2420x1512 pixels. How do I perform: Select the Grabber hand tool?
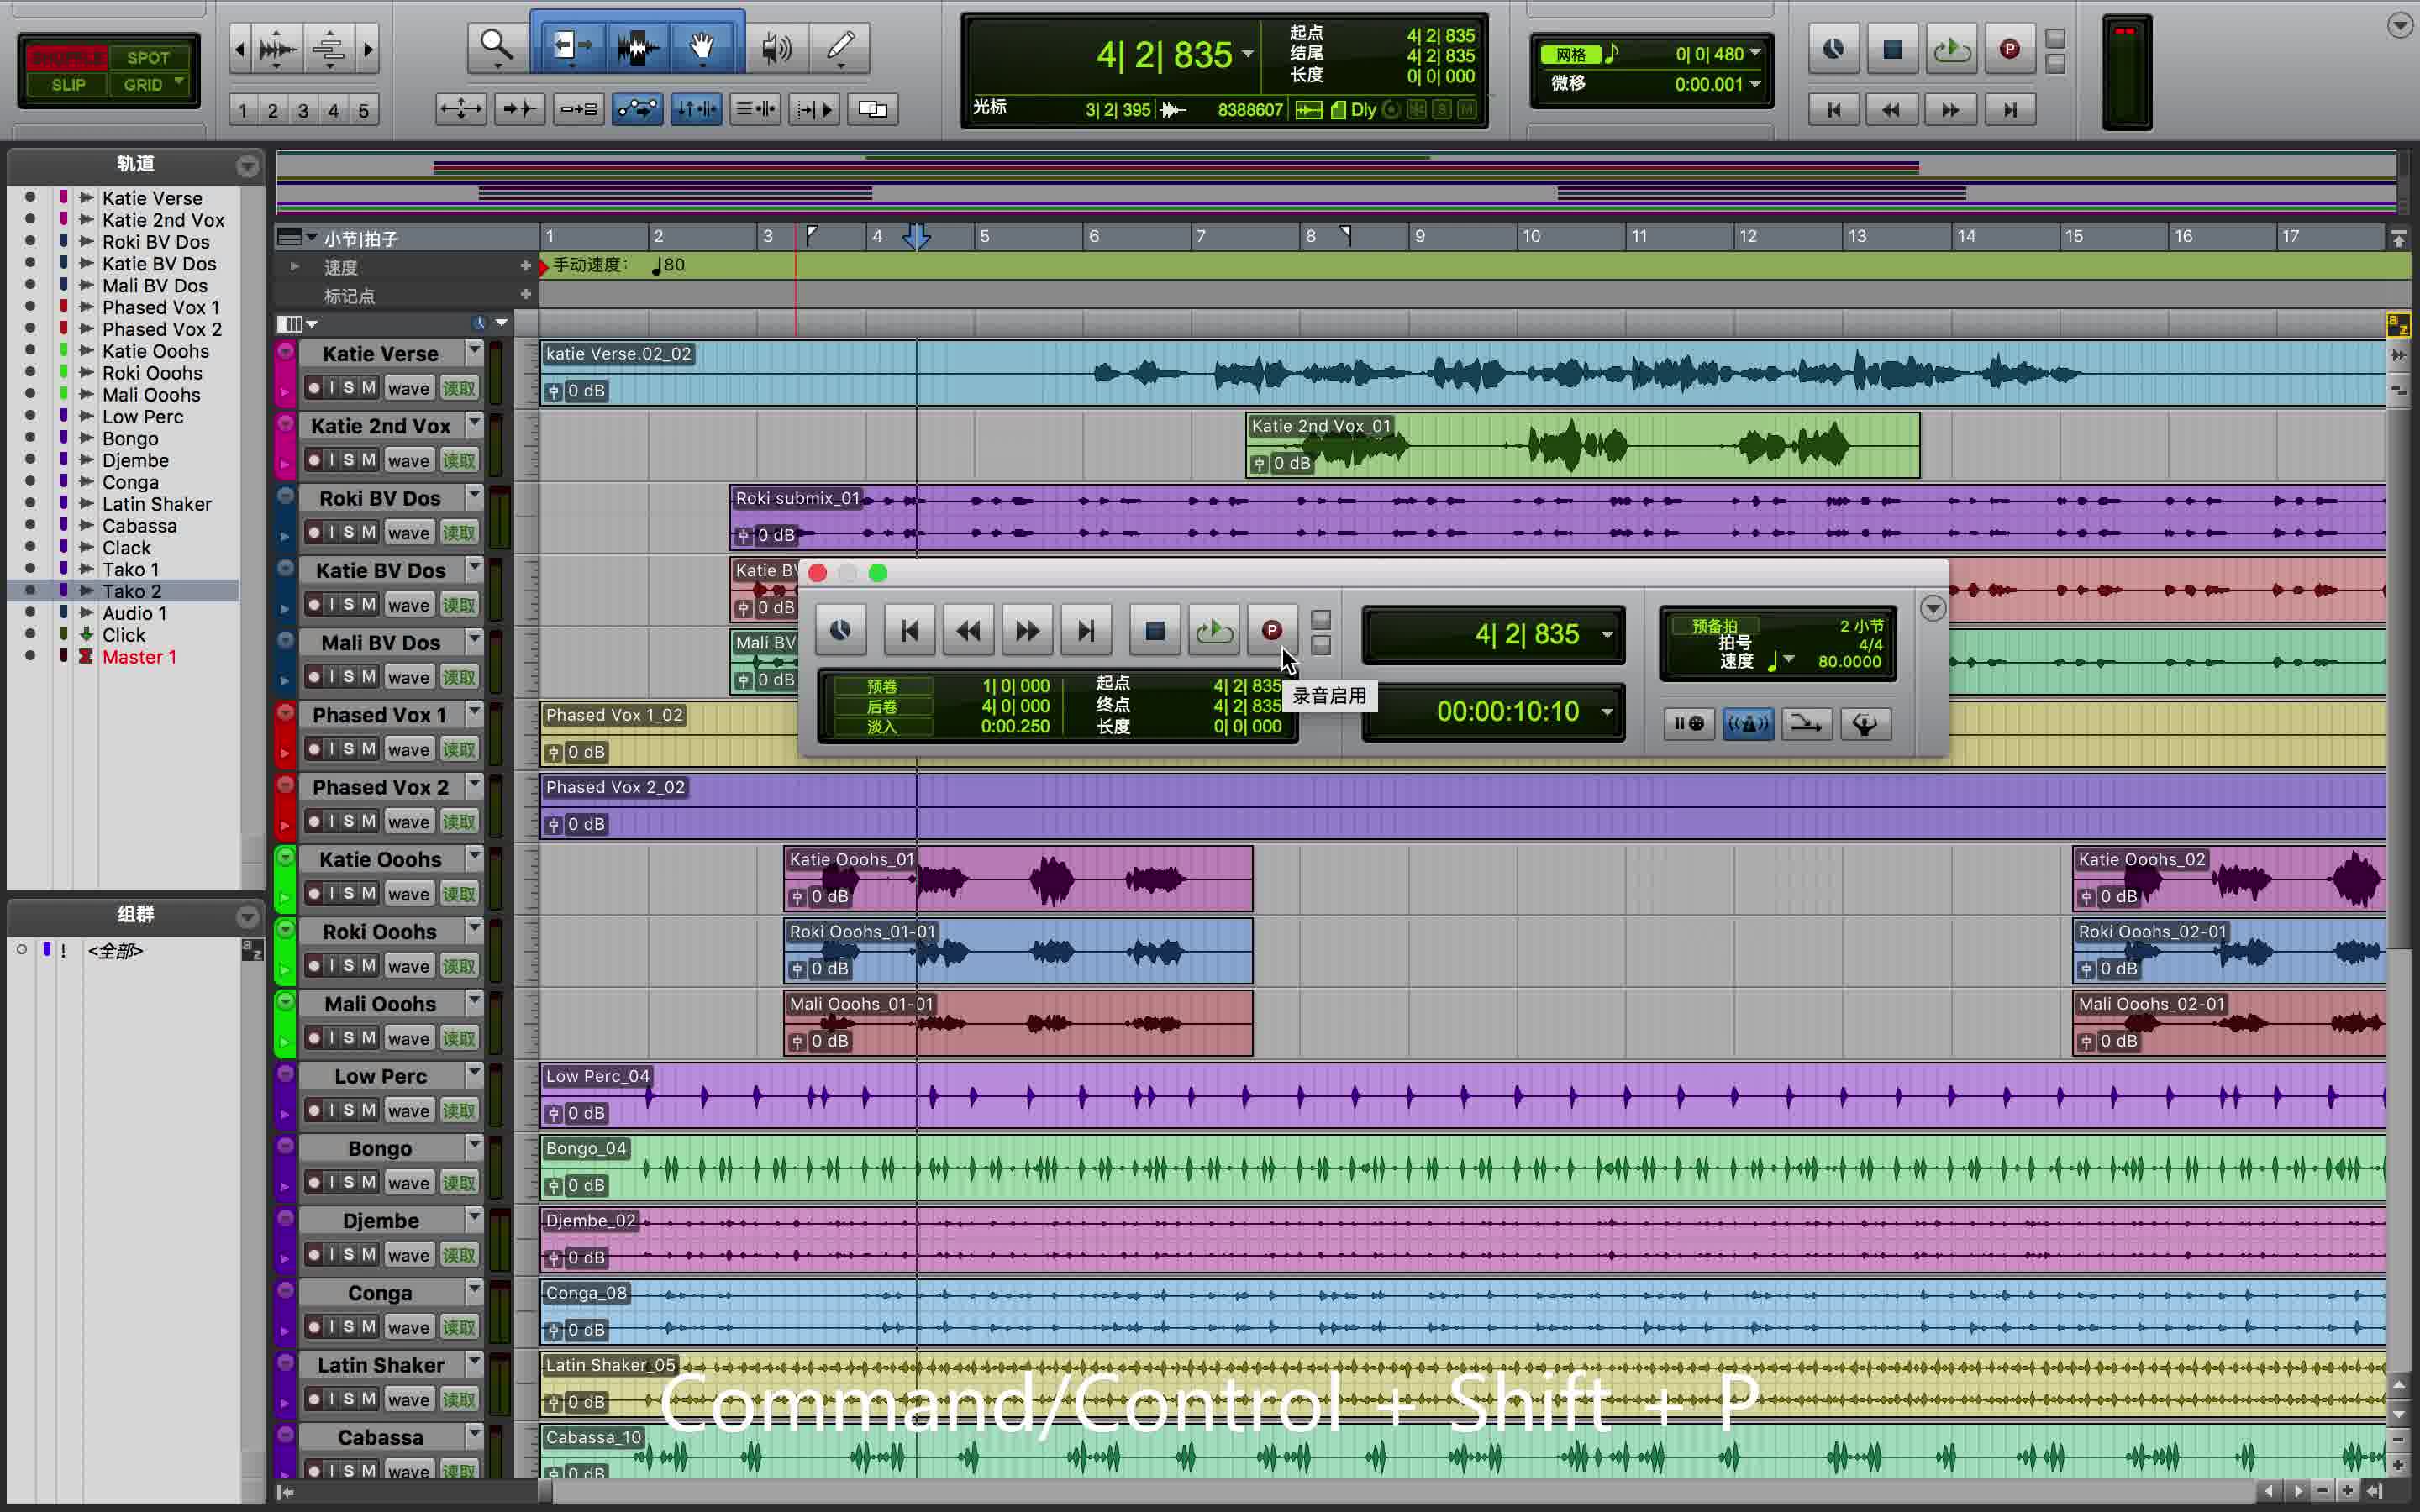point(702,47)
